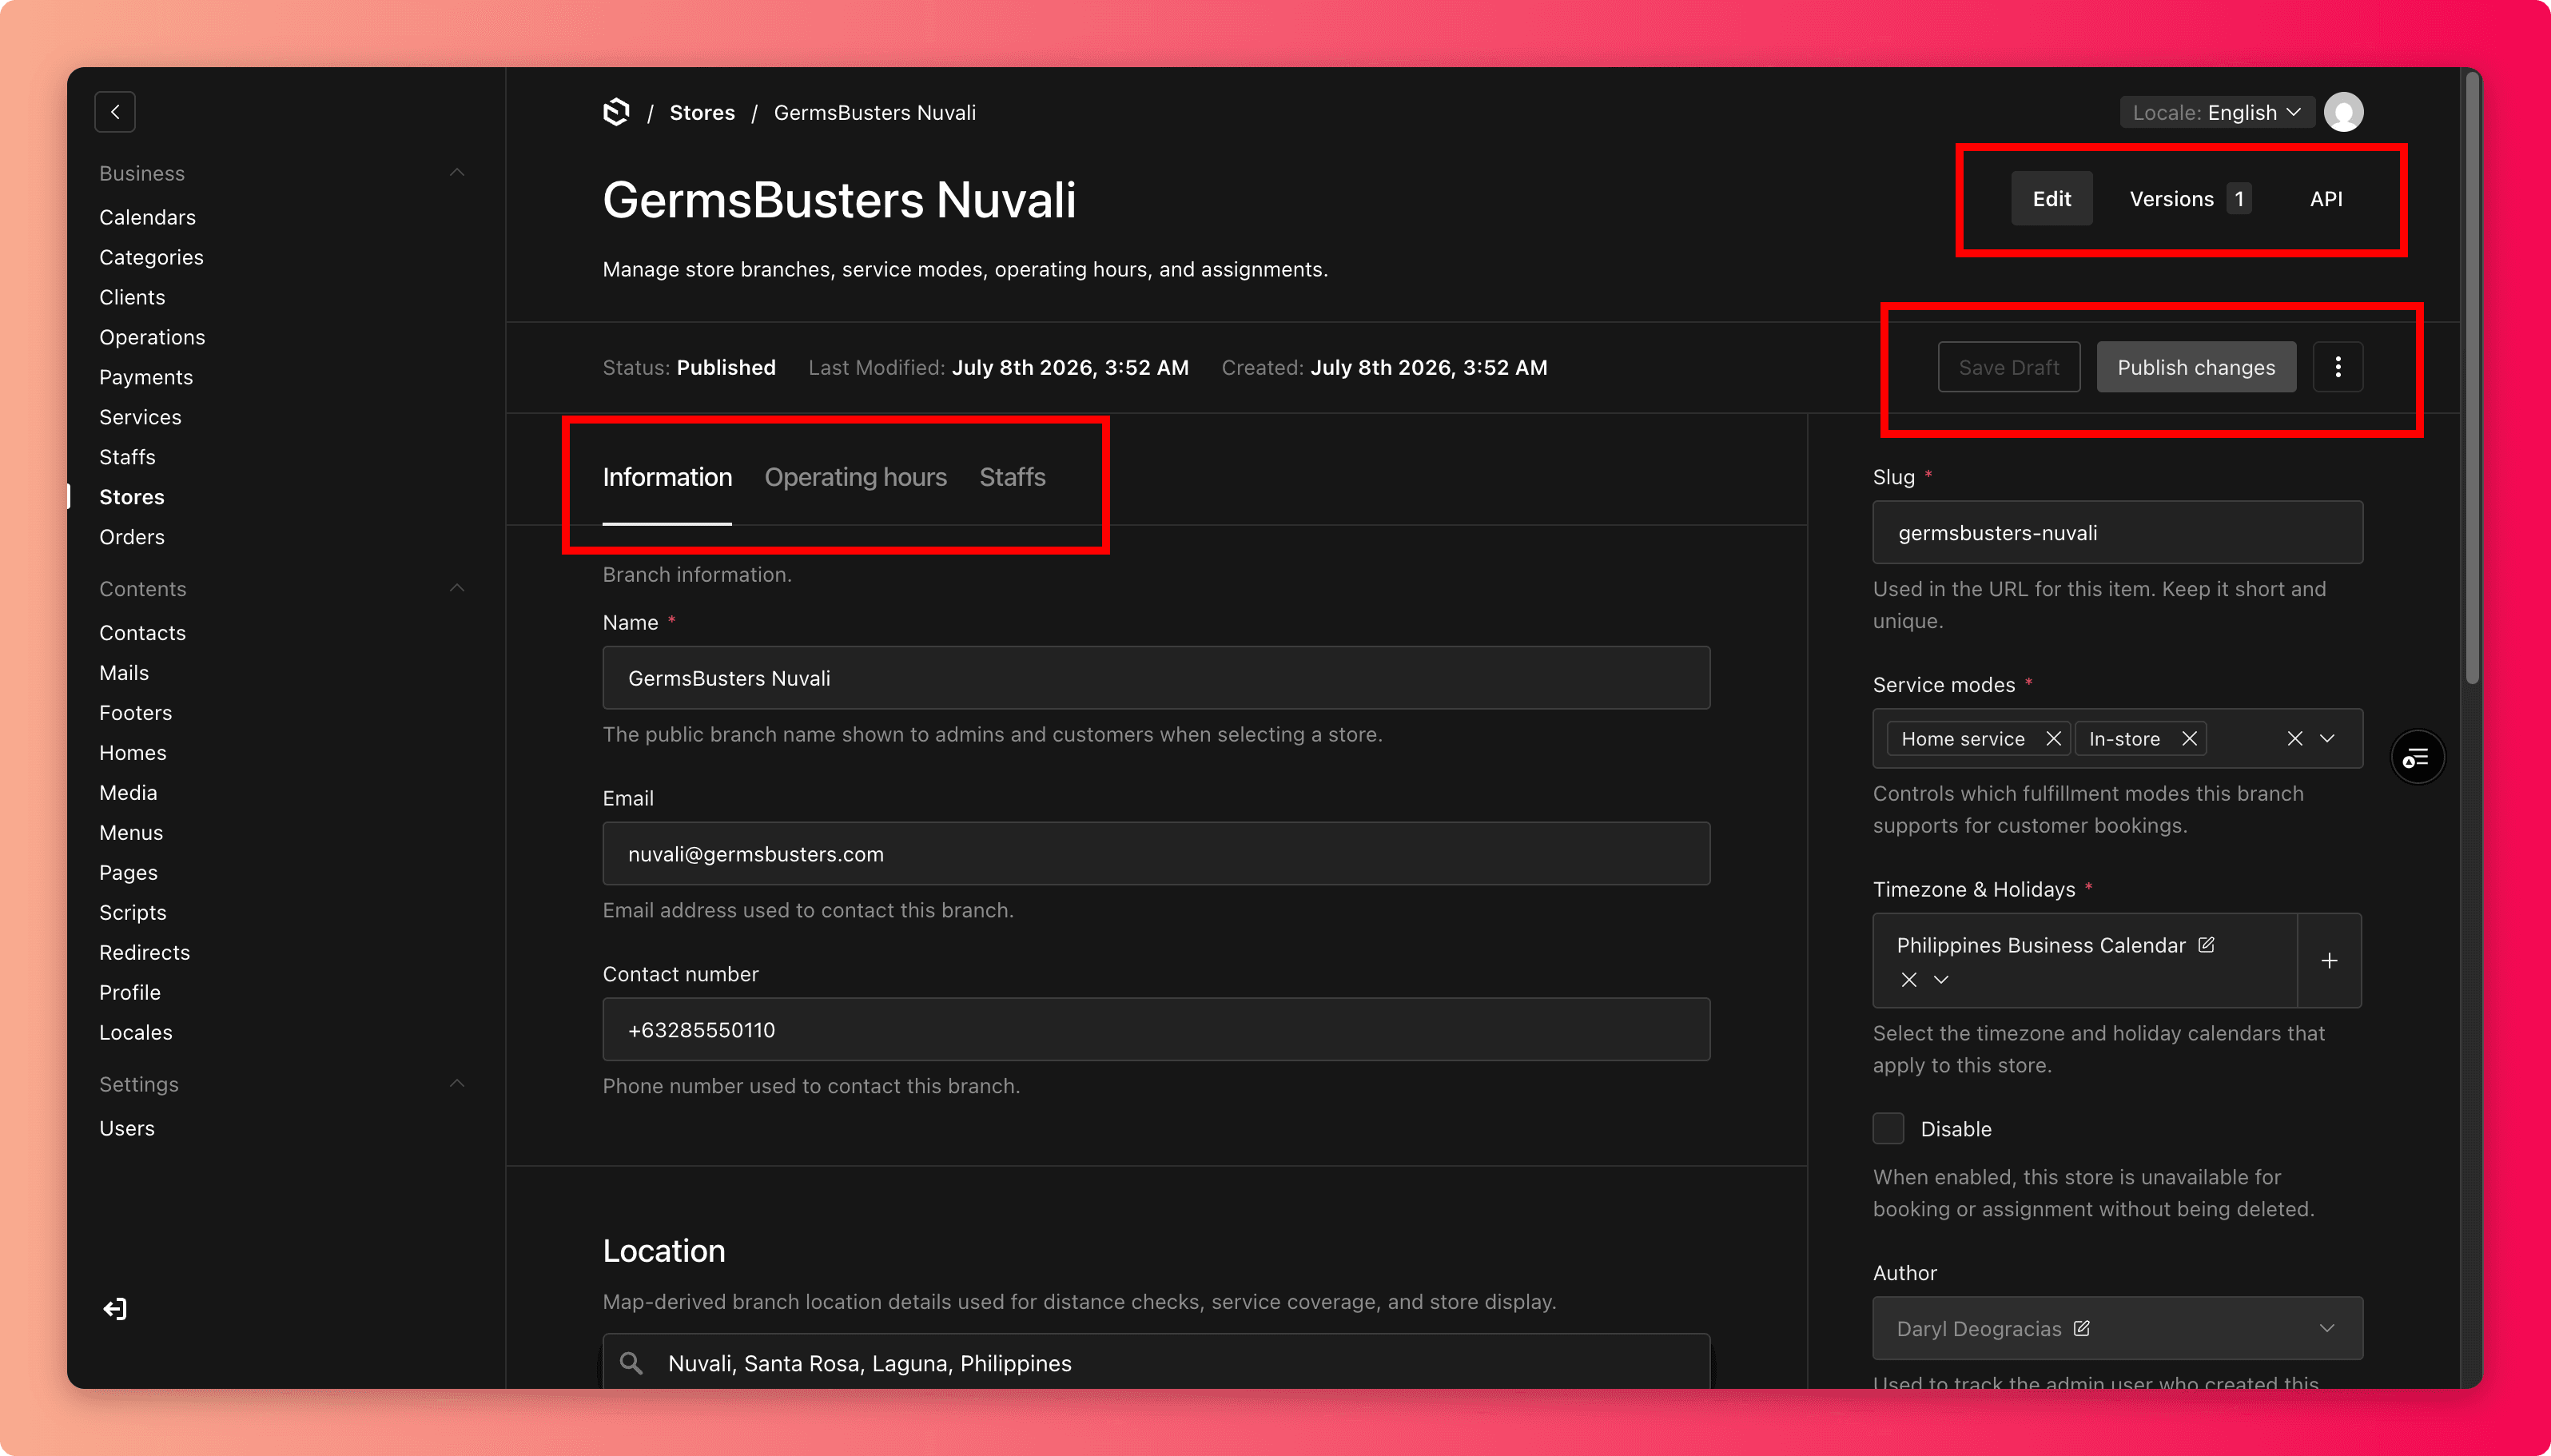Click the logout icon in the sidebar
The height and width of the screenshot is (1456, 2551).
click(115, 1308)
